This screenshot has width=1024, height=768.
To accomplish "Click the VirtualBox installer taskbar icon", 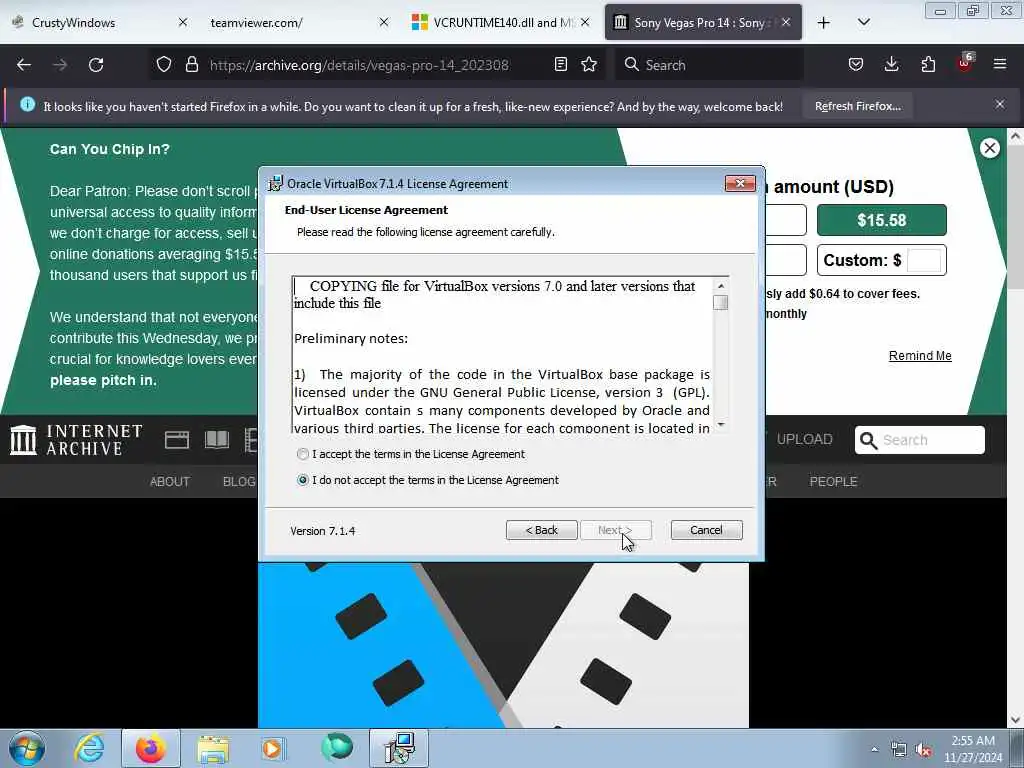I will pos(399,748).
